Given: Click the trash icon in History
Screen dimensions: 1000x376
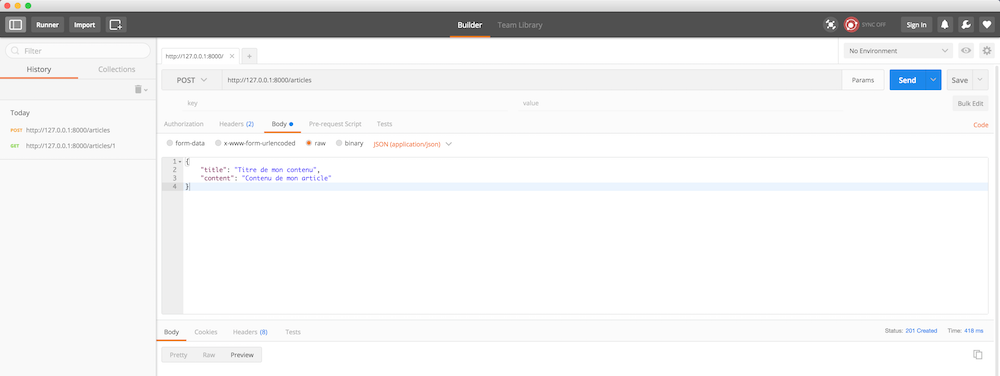Looking at the screenshot, I should point(138,89).
